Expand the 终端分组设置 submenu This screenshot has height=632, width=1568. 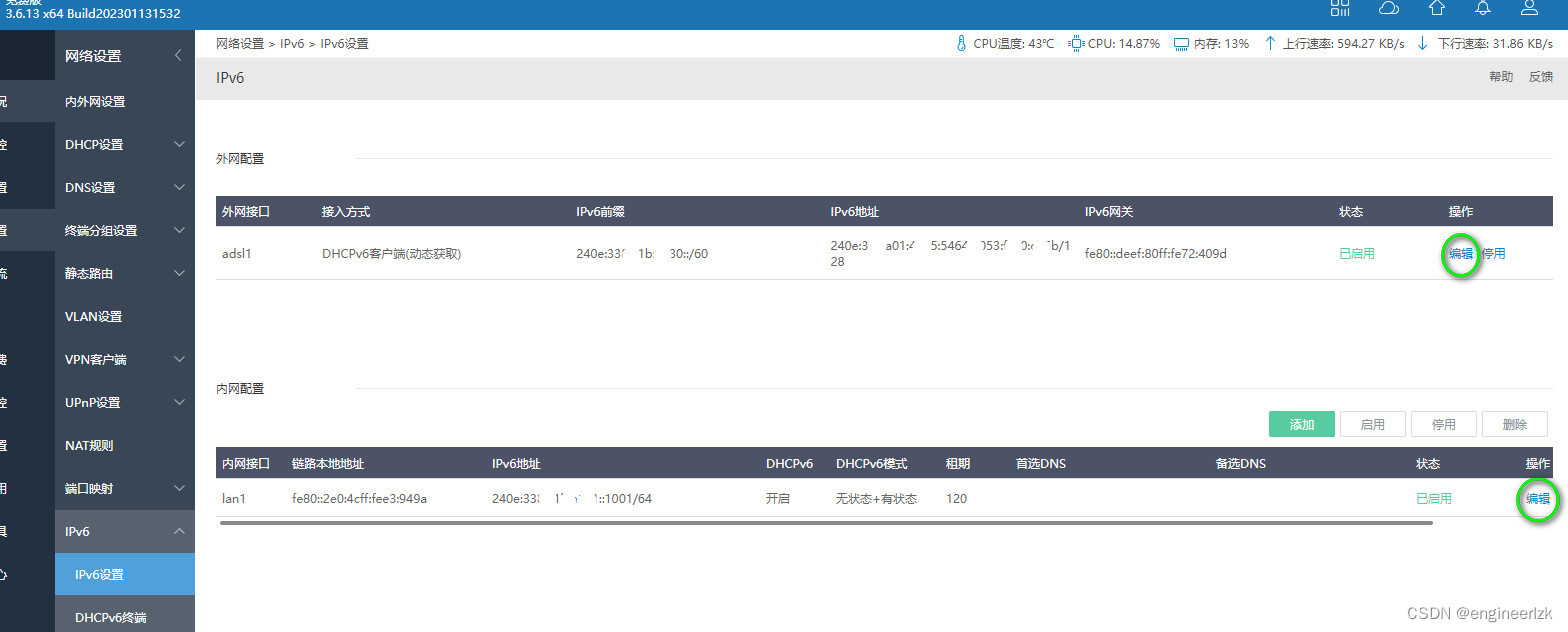pyautogui.click(x=179, y=230)
